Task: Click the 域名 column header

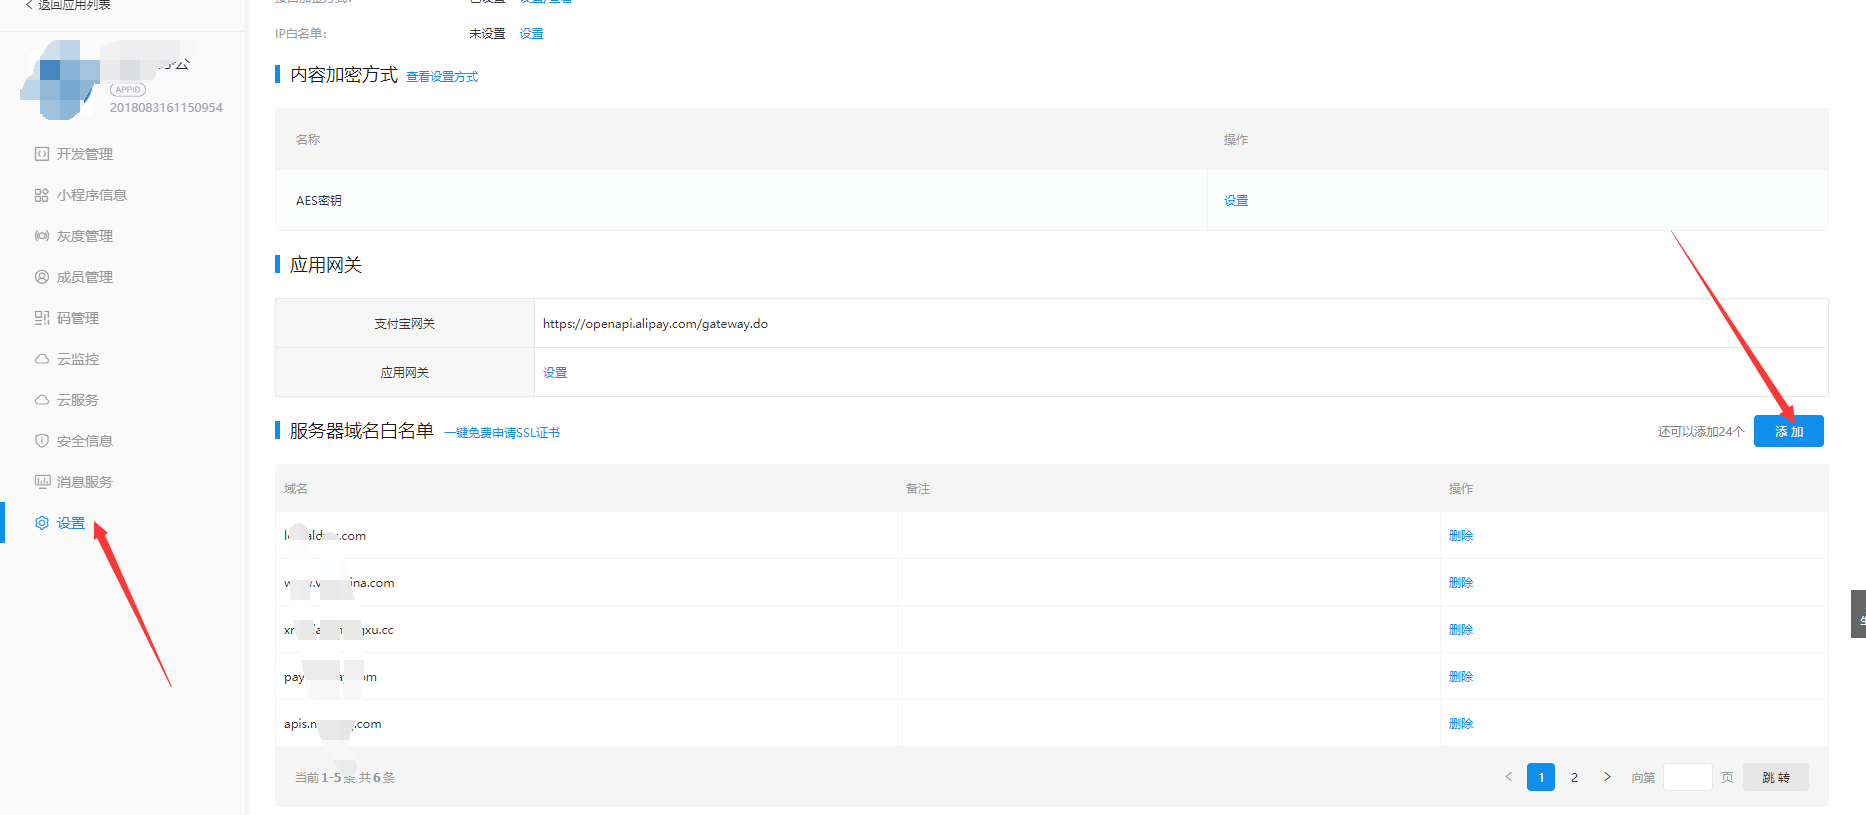Action: pyautogui.click(x=296, y=489)
